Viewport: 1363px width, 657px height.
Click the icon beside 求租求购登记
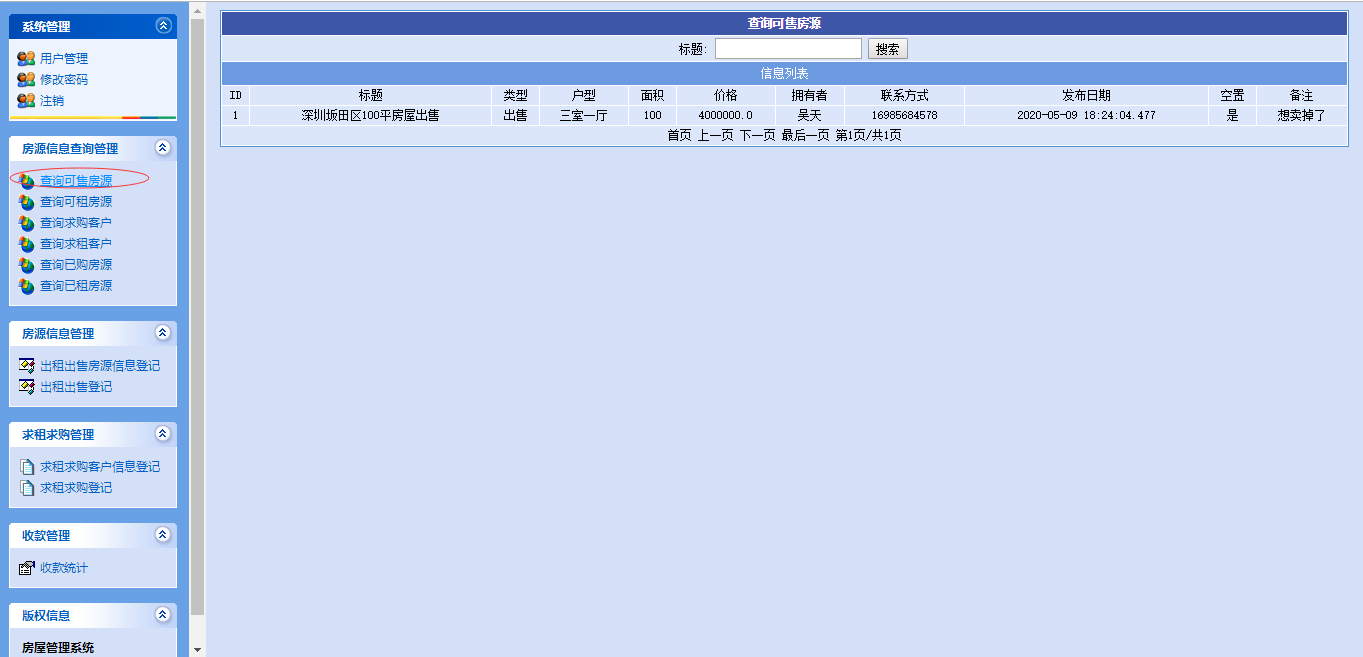[x=27, y=488]
